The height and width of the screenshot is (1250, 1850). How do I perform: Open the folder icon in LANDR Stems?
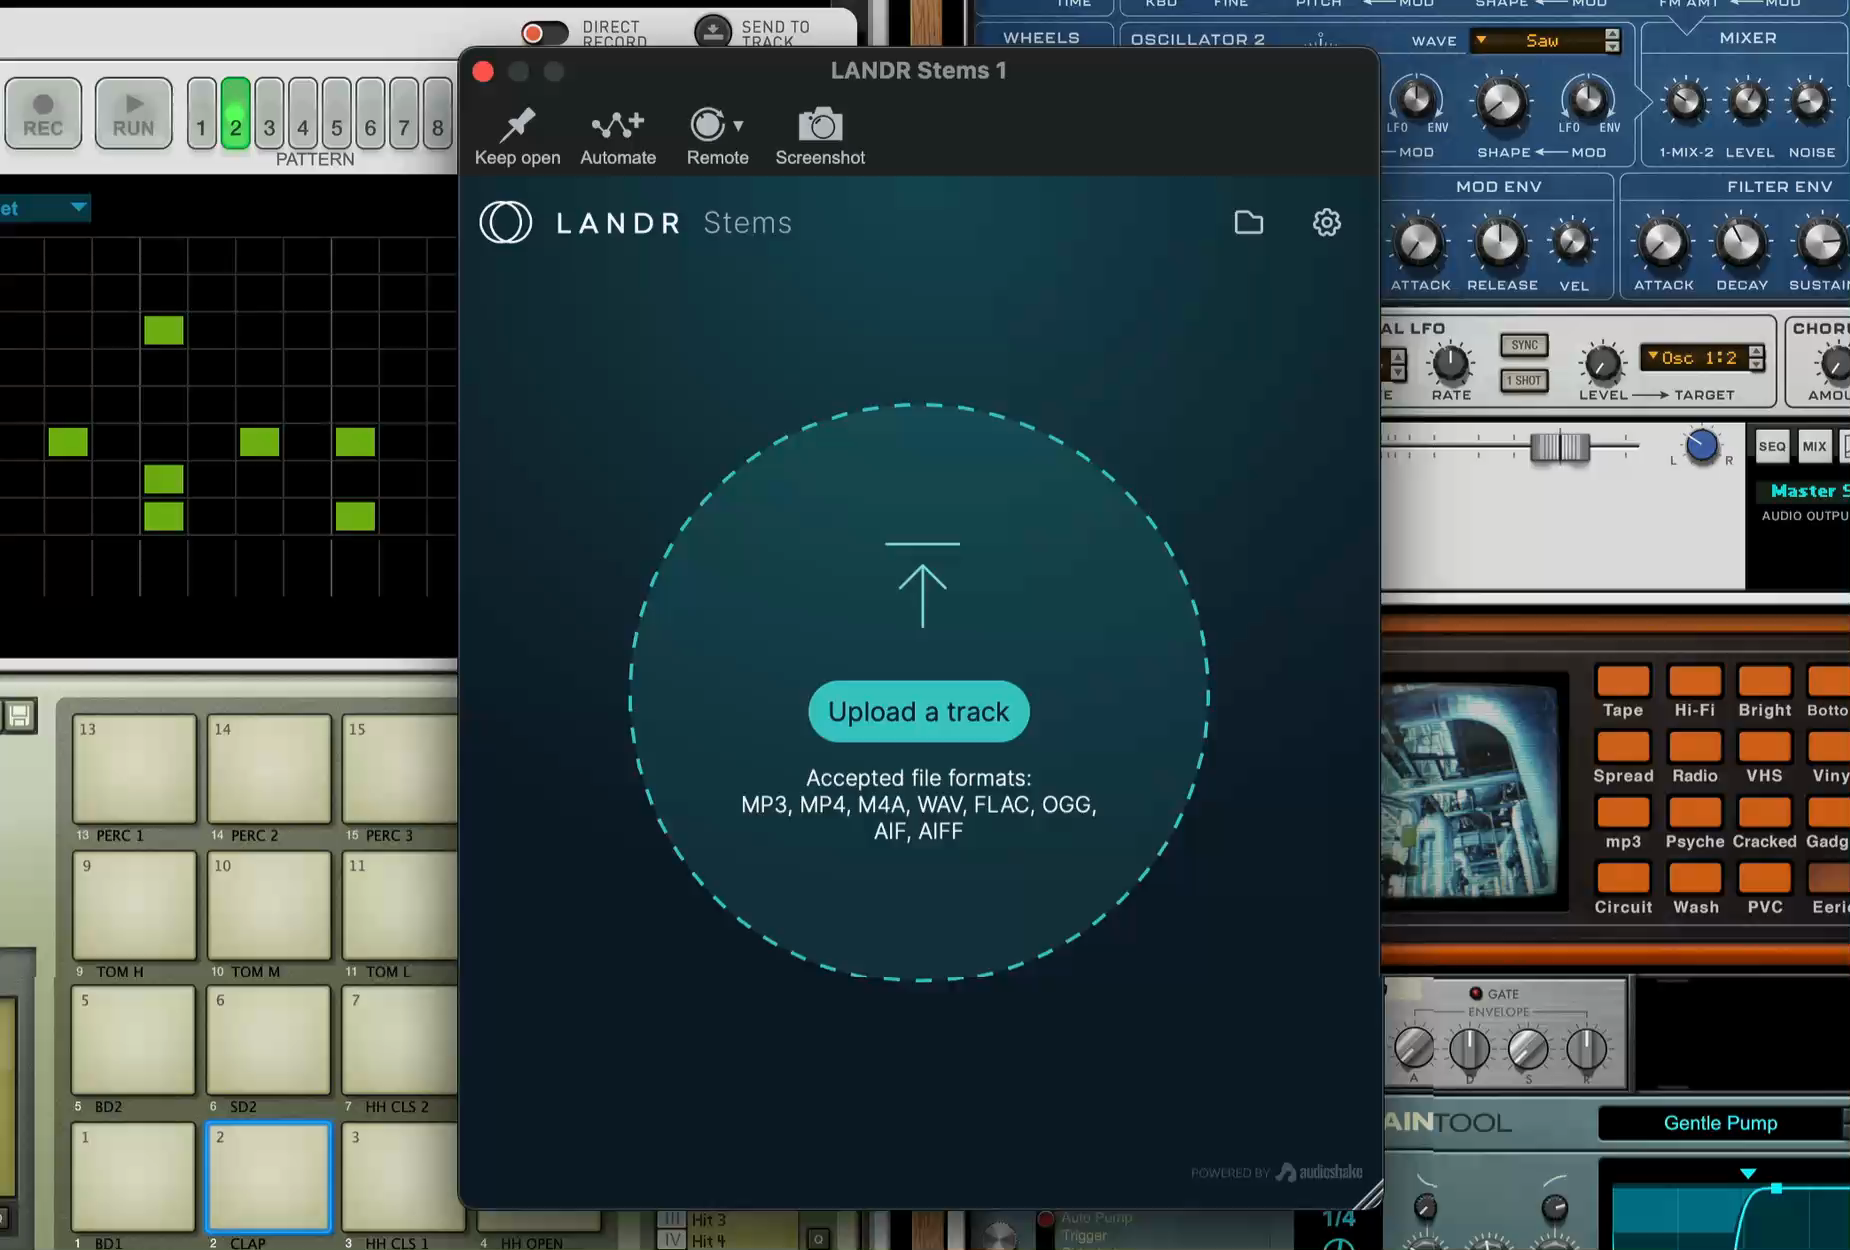[1249, 222]
